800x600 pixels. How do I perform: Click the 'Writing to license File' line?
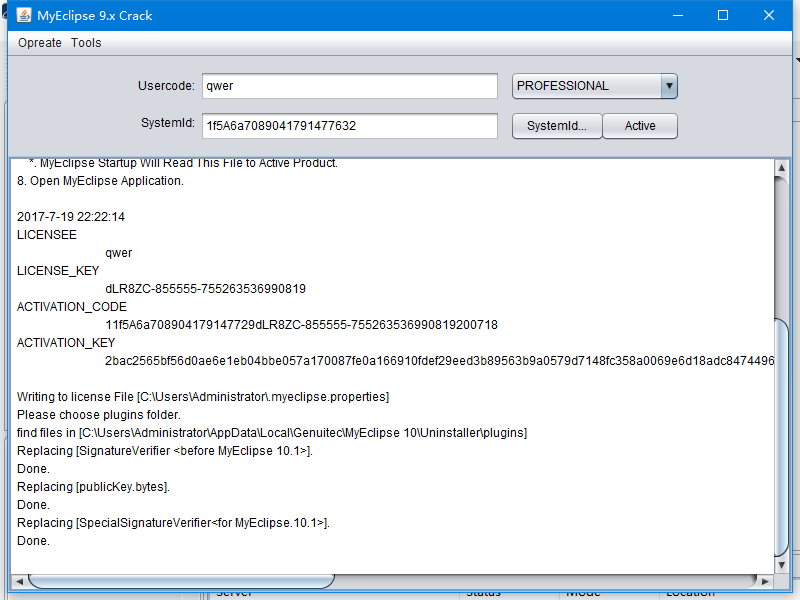[203, 397]
